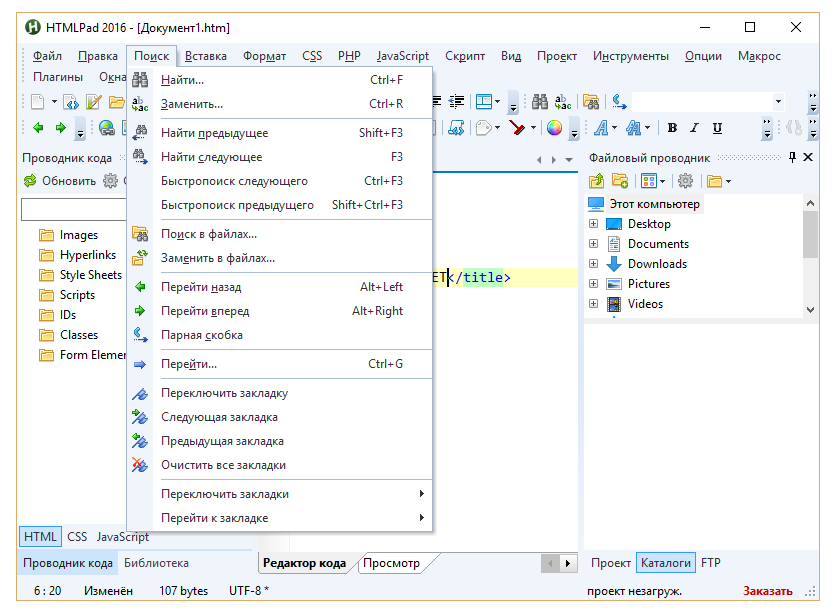This screenshot has height=615, width=840.
Task: Select Найти следующее menu item
Action: (279, 157)
